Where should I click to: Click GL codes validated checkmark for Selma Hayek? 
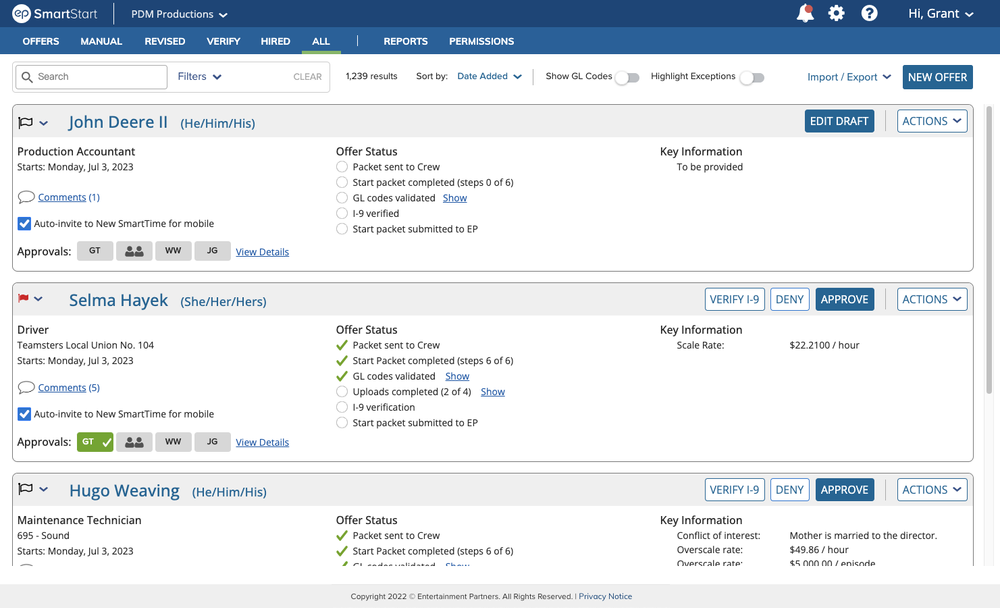coord(342,376)
